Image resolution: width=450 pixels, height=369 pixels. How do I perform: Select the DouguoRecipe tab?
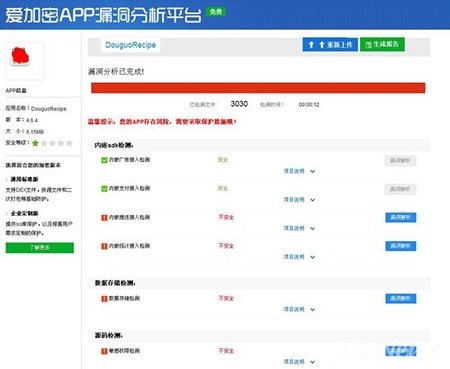[x=131, y=45]
